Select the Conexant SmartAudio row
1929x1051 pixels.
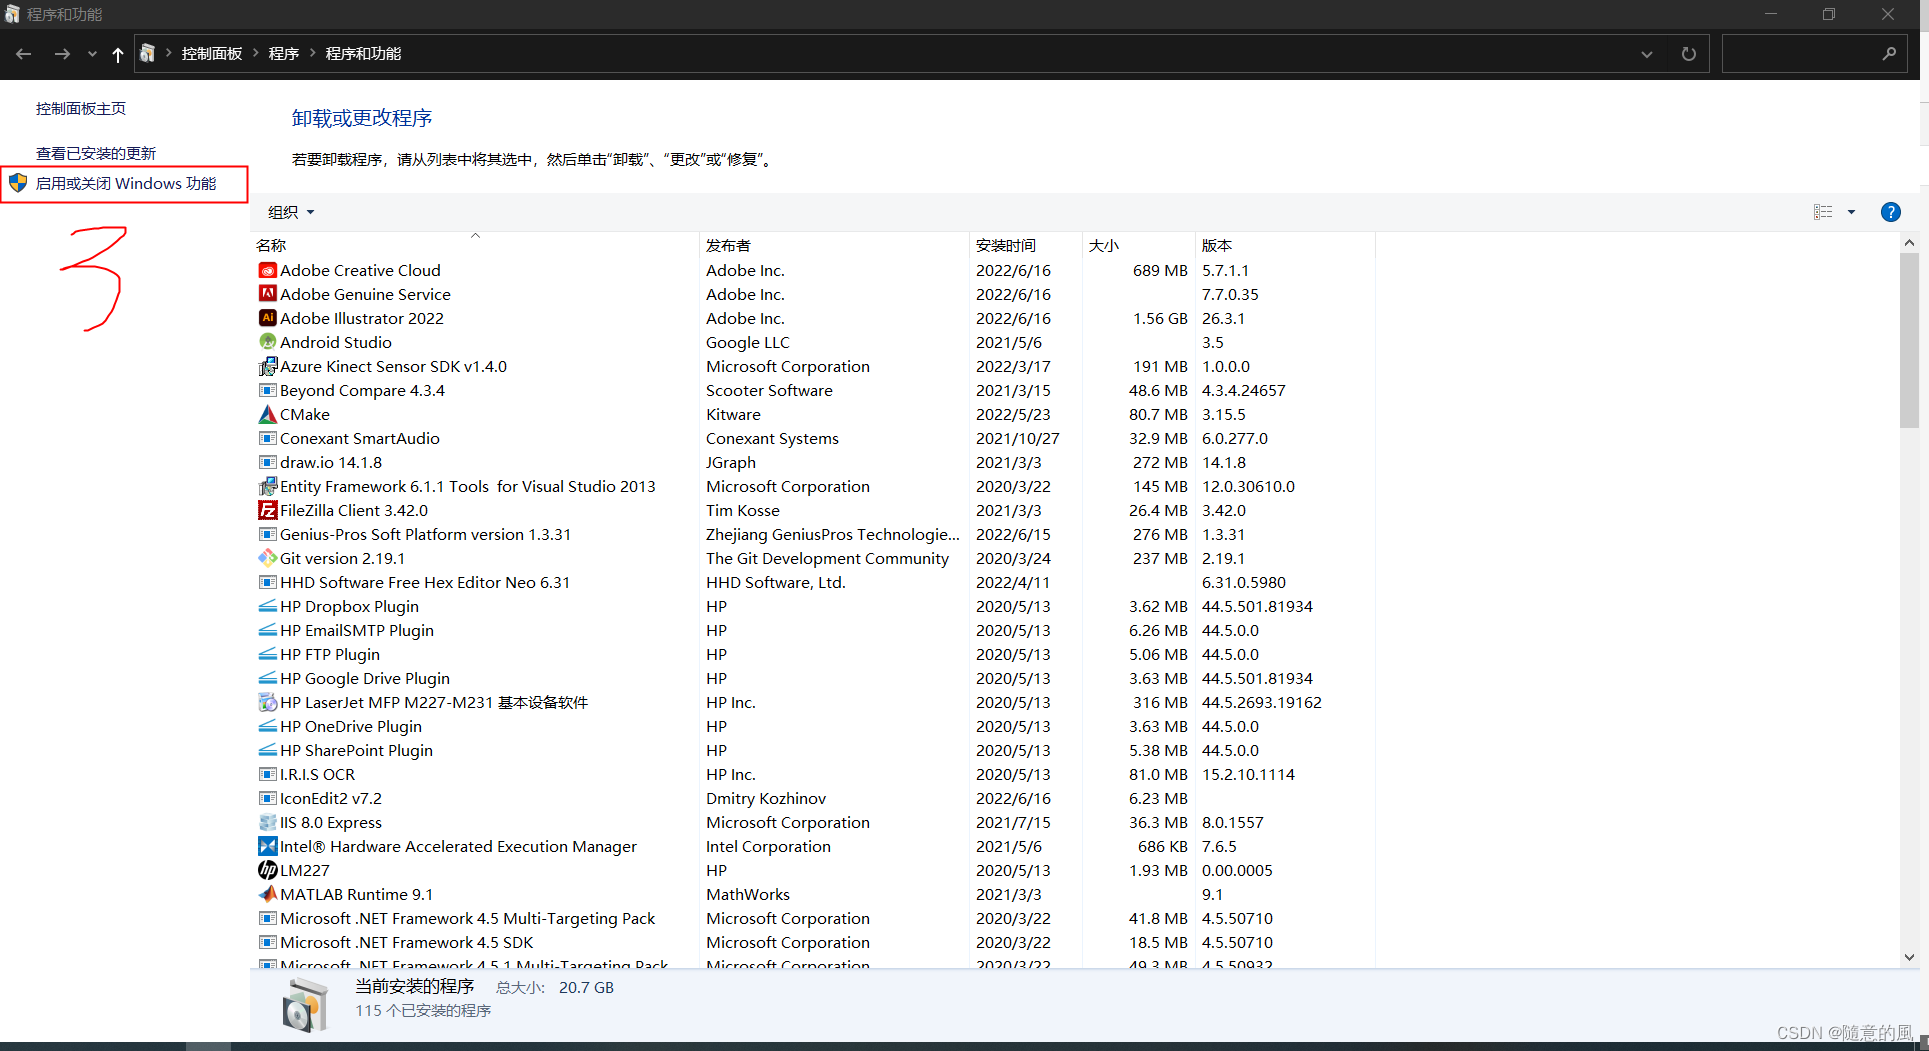click(813, 438)
